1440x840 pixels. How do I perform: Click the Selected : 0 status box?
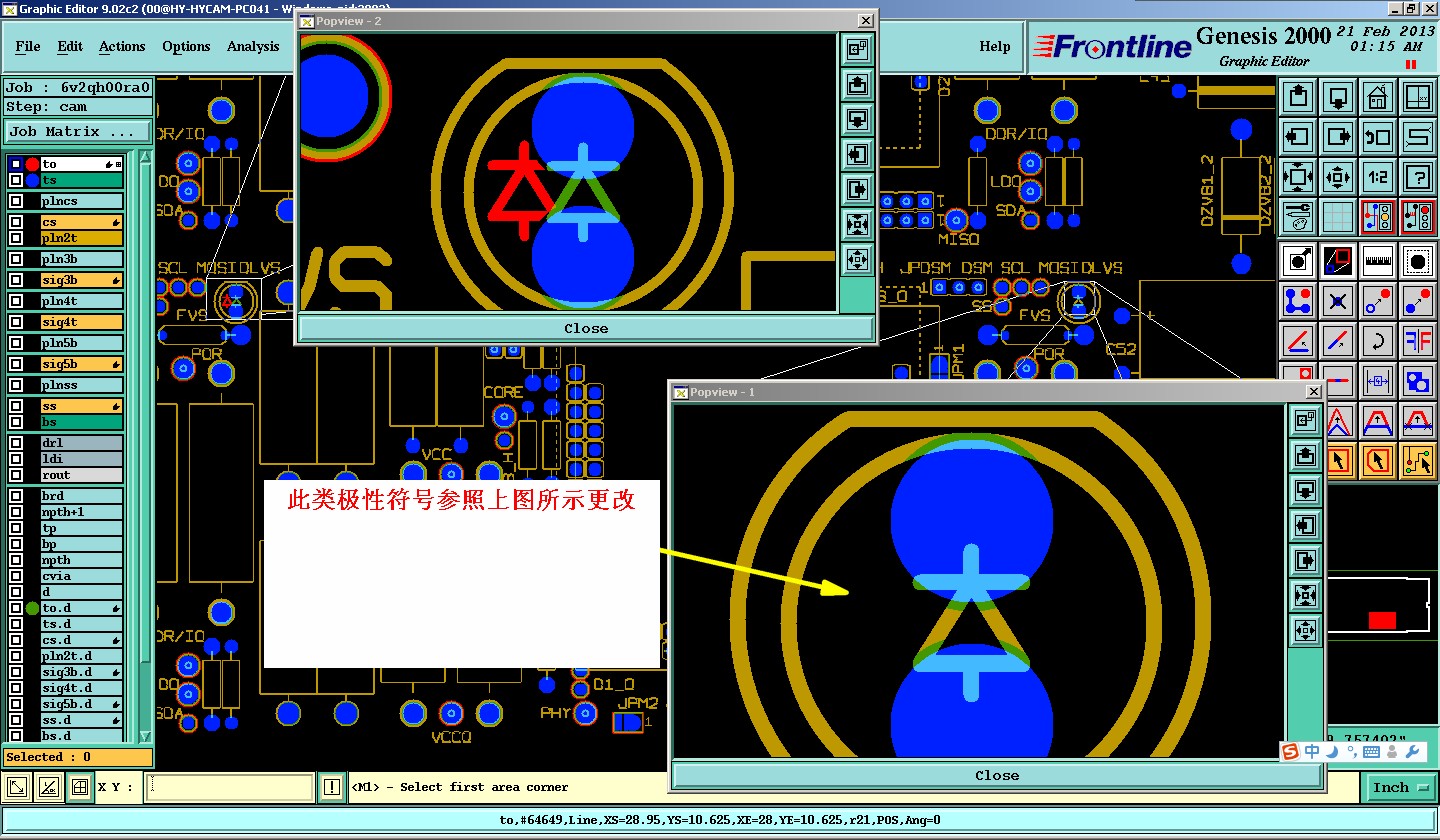point(78,757)
